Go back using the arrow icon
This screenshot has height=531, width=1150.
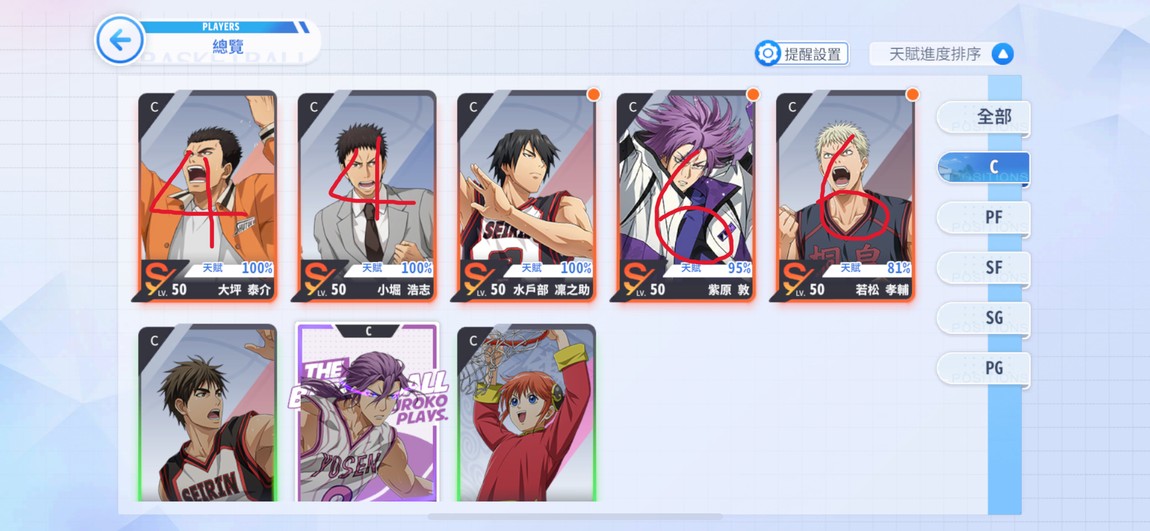[x=120, y=40]
